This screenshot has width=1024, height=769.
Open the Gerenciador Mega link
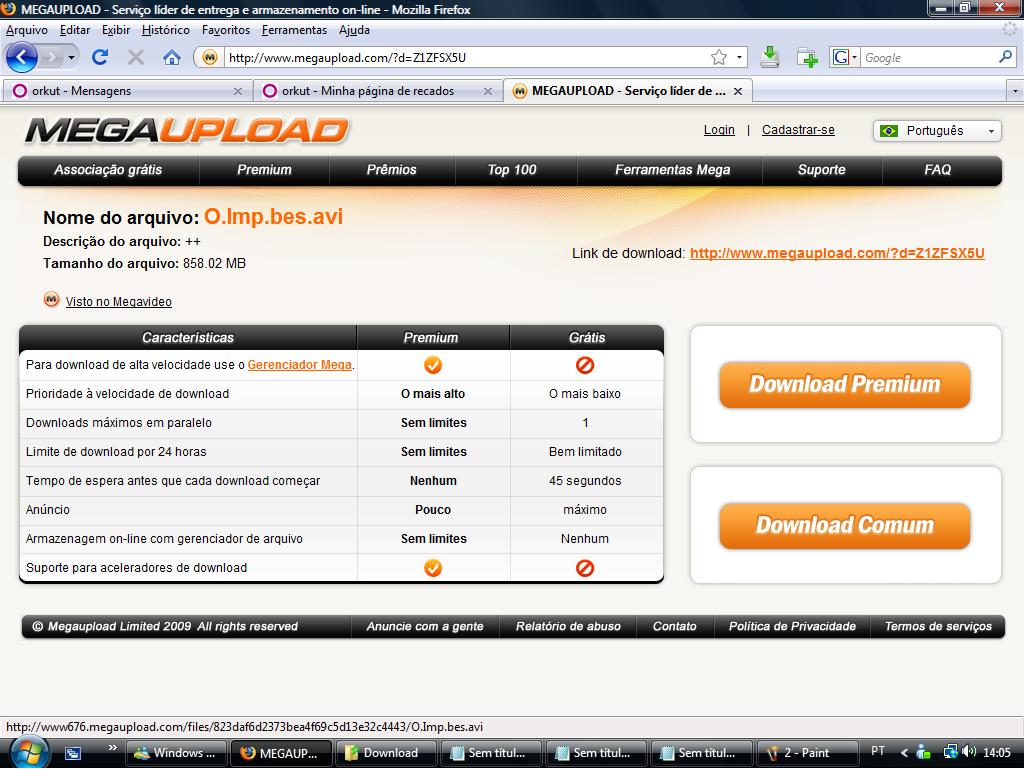(299, 365)
